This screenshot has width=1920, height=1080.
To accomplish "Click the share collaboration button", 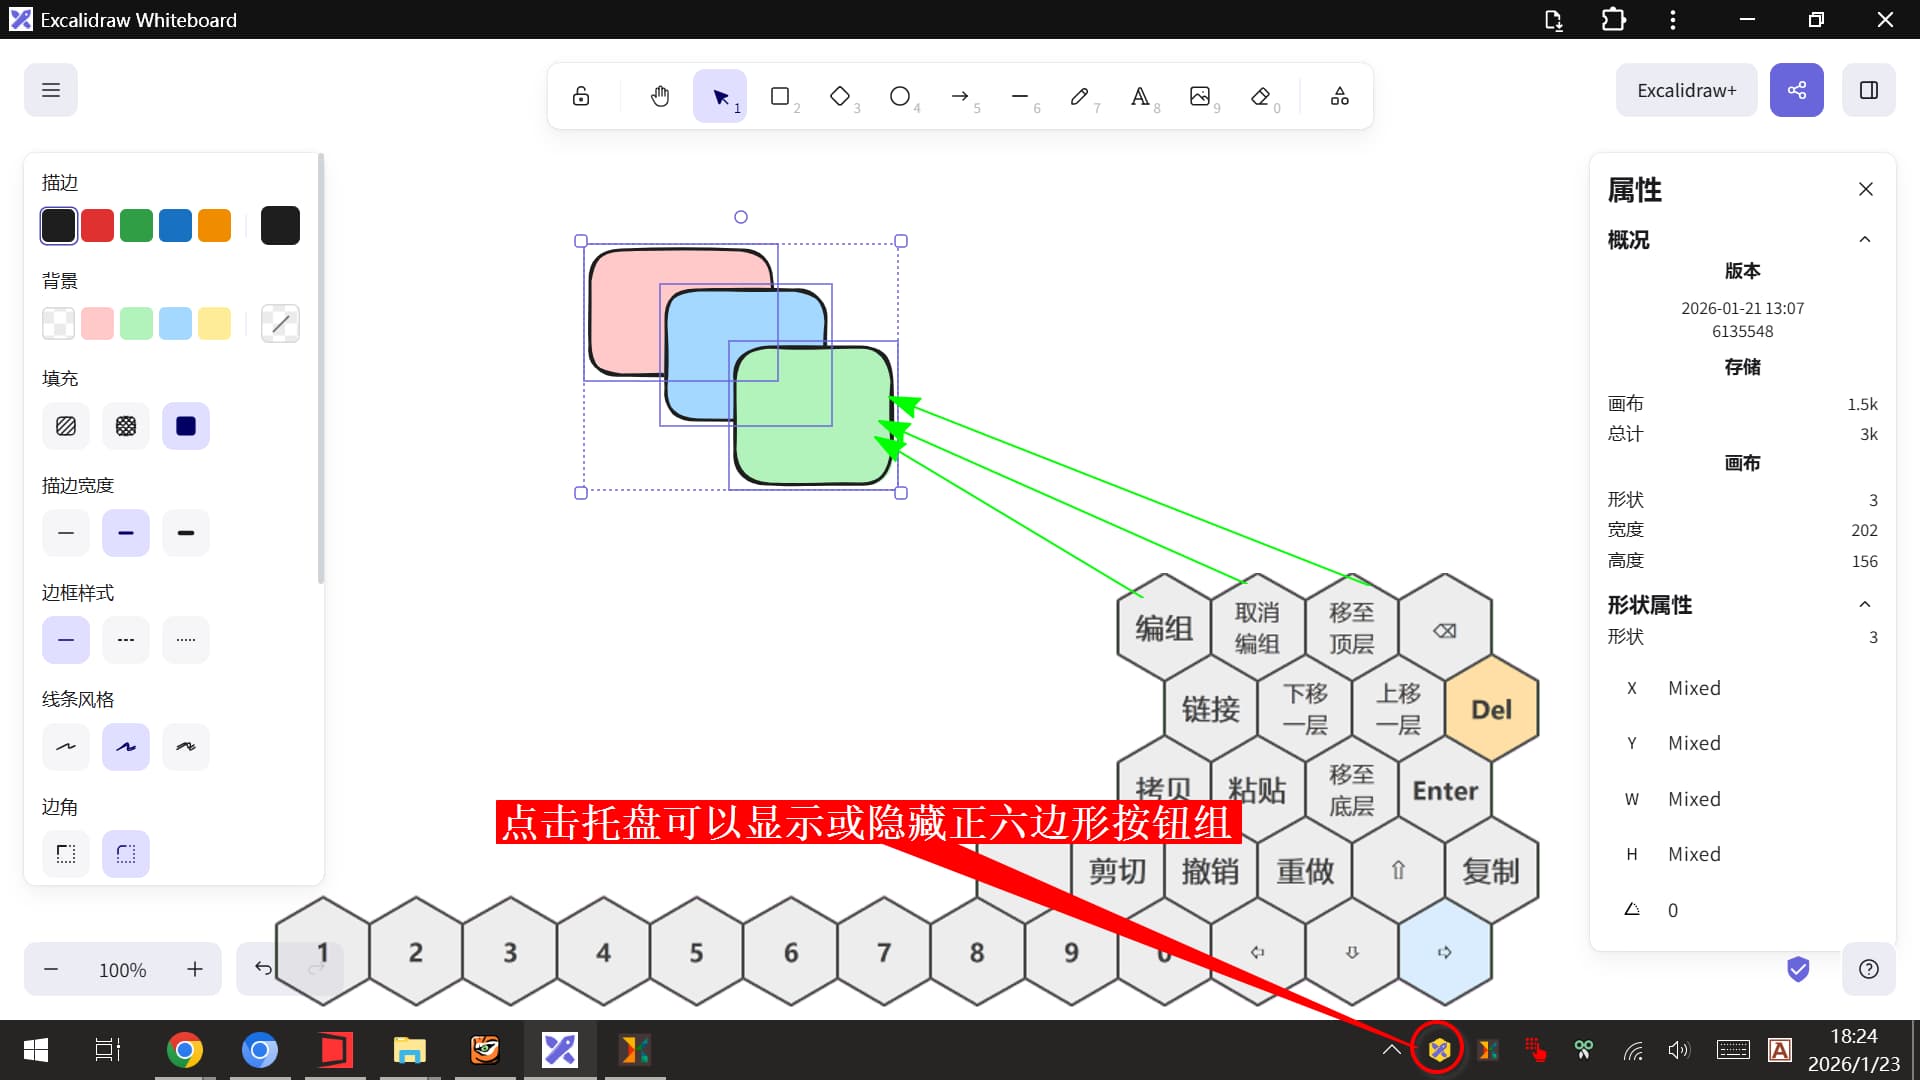I will coord(1796,90).
